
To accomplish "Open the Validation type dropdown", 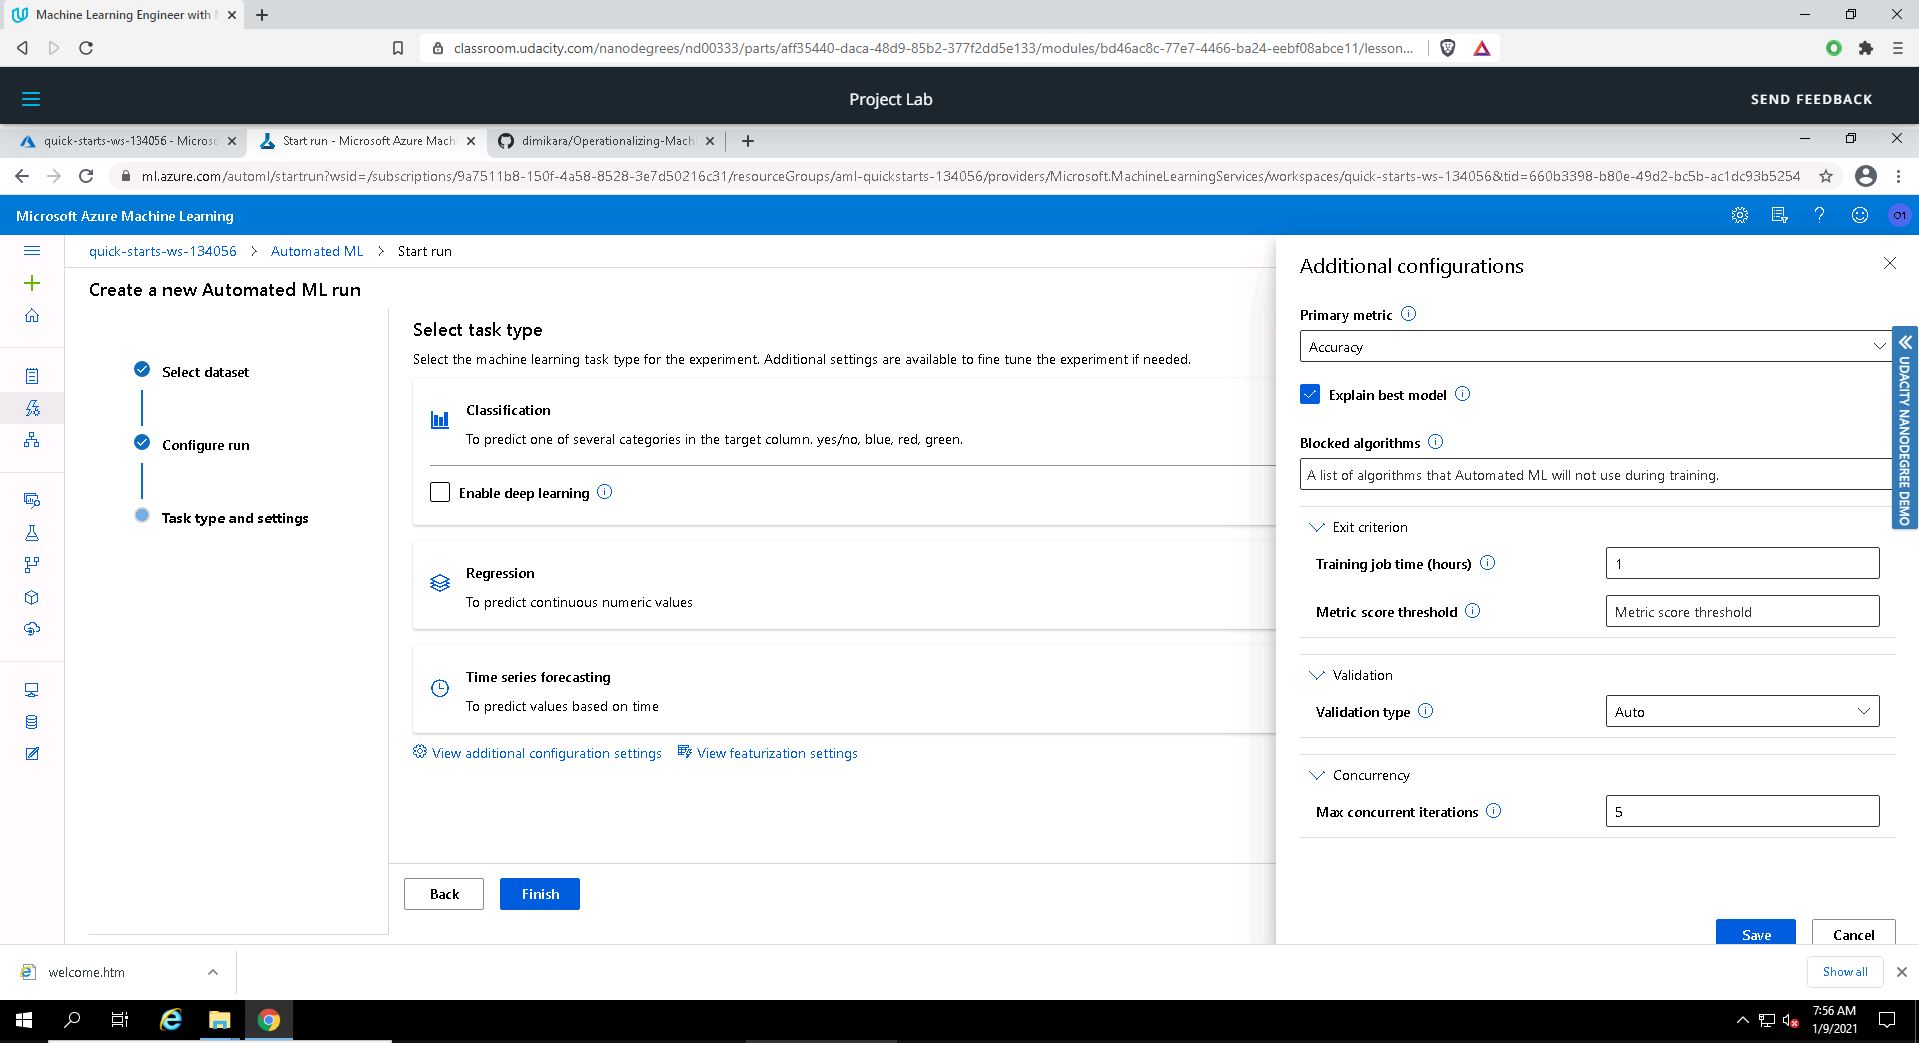I will pos(1741,711).
